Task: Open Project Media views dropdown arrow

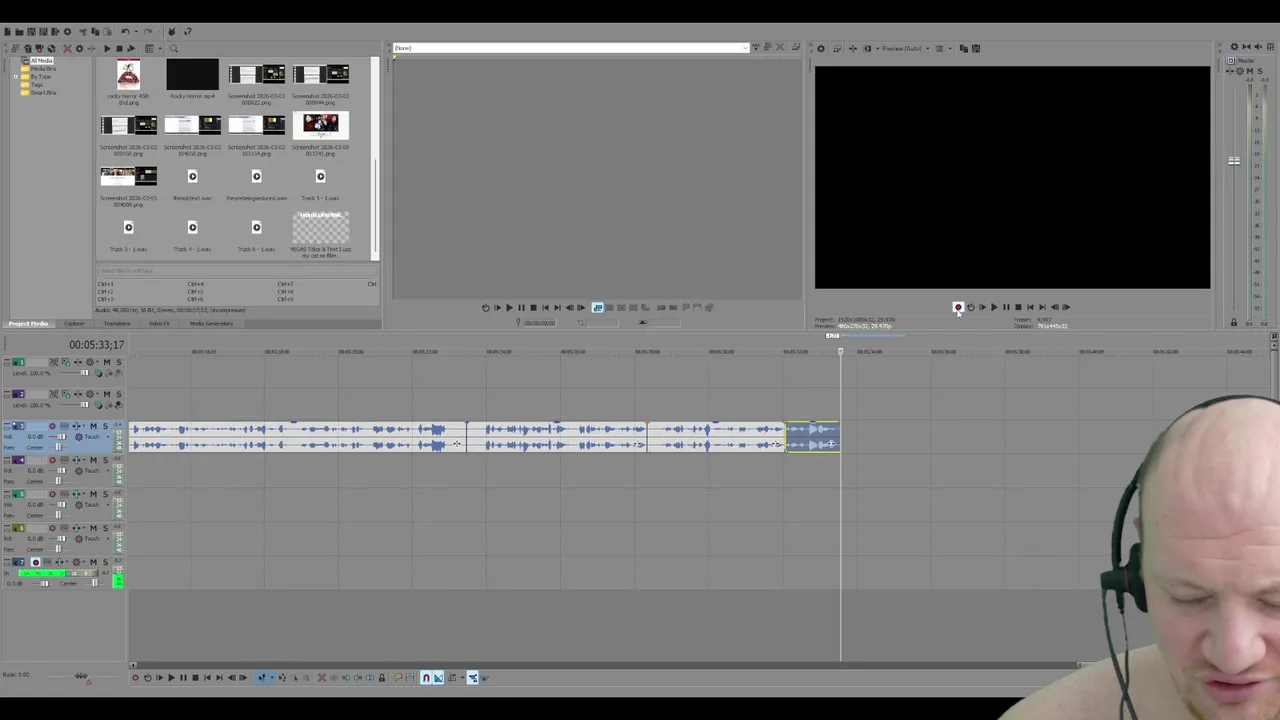Action: 160,49
